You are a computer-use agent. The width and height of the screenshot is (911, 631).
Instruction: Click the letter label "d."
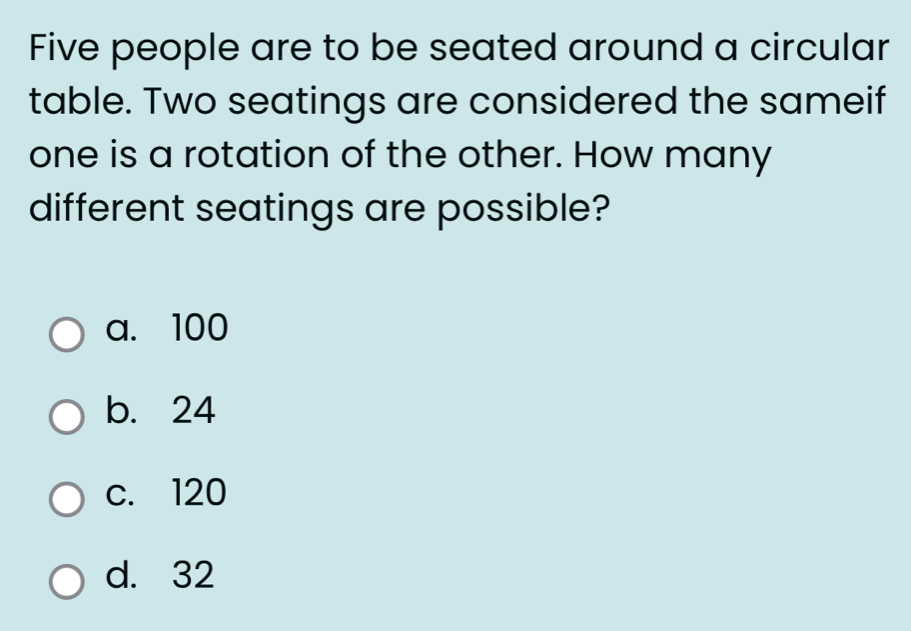pyautogui.click(x=121, y=574)
